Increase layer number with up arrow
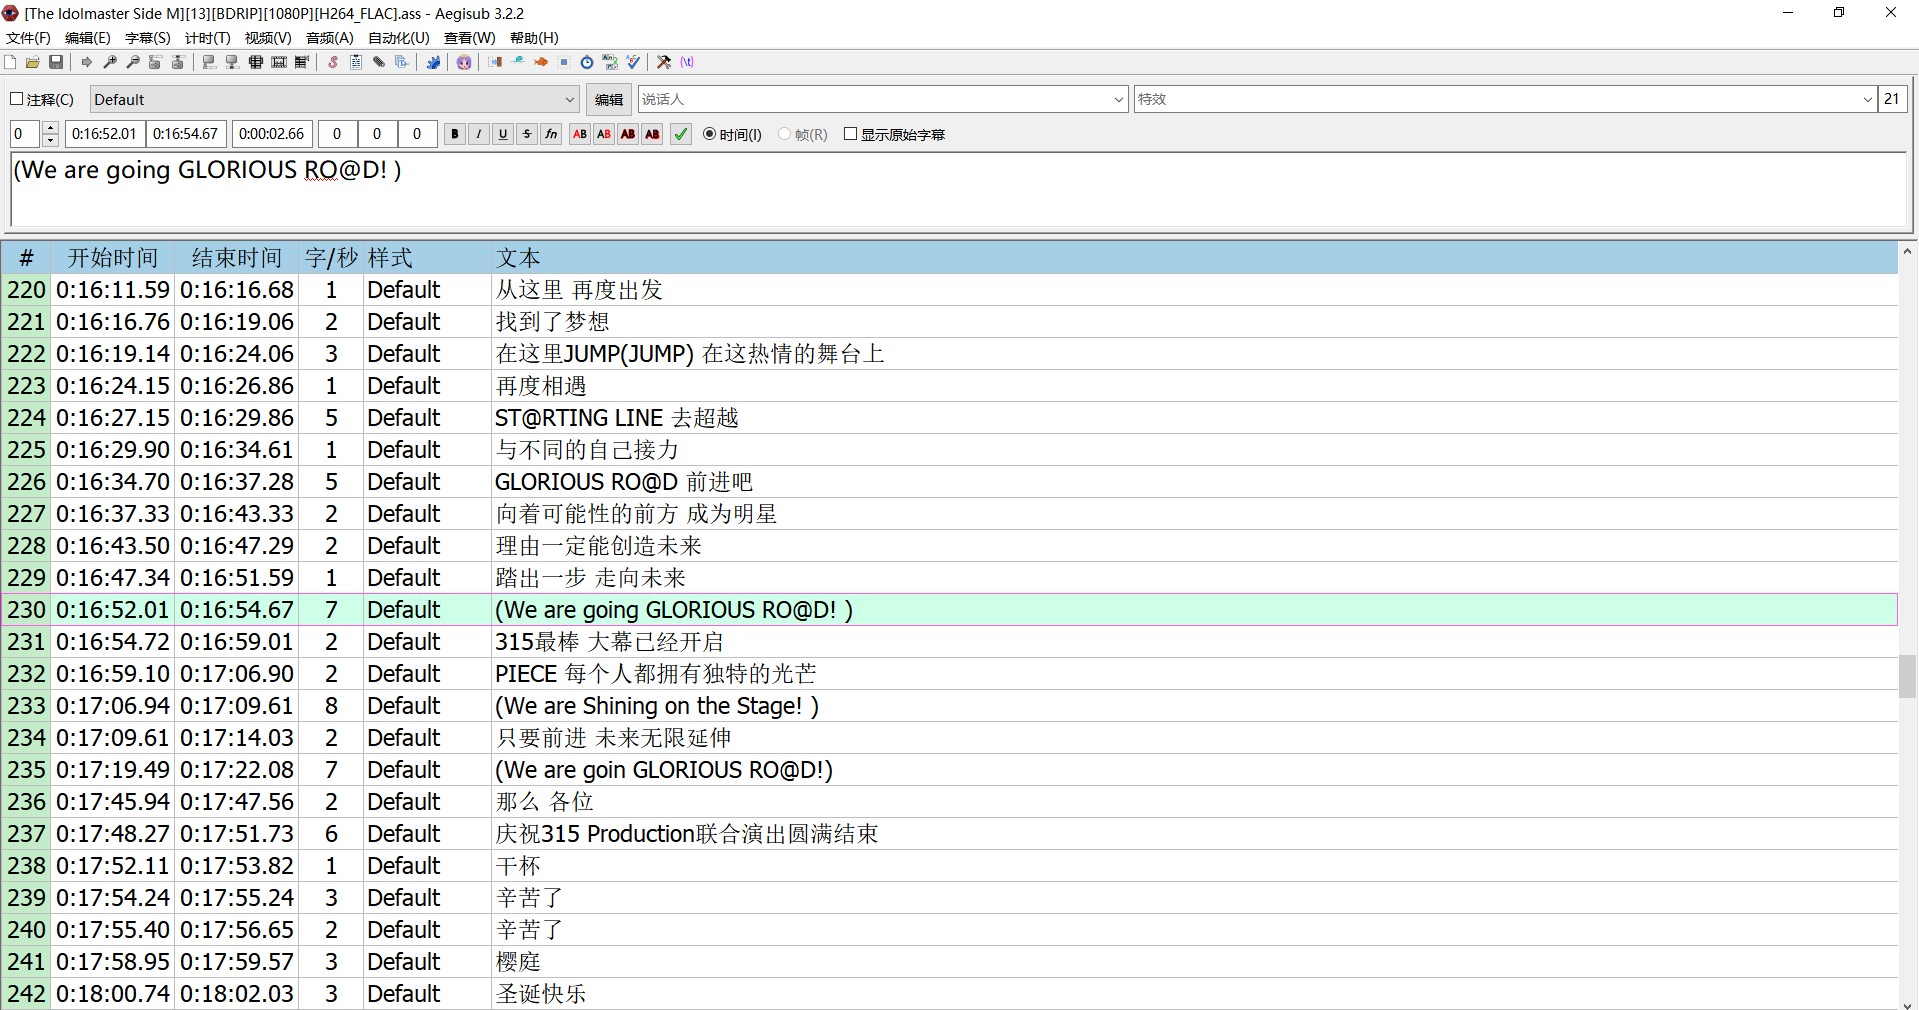1919x1010 pixels. [51, 128]
